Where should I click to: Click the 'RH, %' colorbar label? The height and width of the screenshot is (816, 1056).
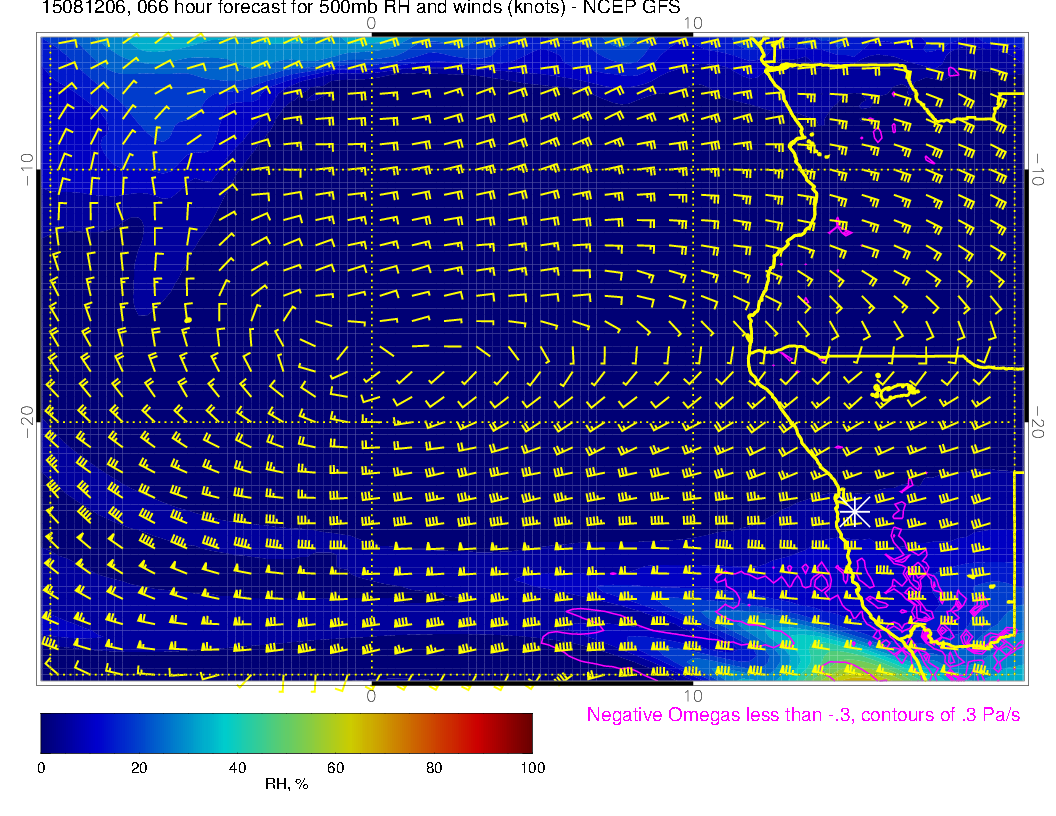pos(286,785)
